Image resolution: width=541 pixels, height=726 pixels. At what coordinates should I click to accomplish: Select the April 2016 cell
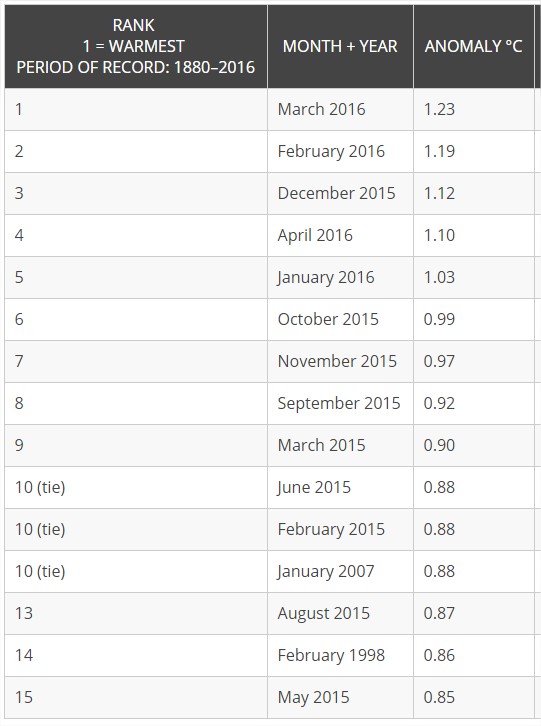[x=340, y=235]
